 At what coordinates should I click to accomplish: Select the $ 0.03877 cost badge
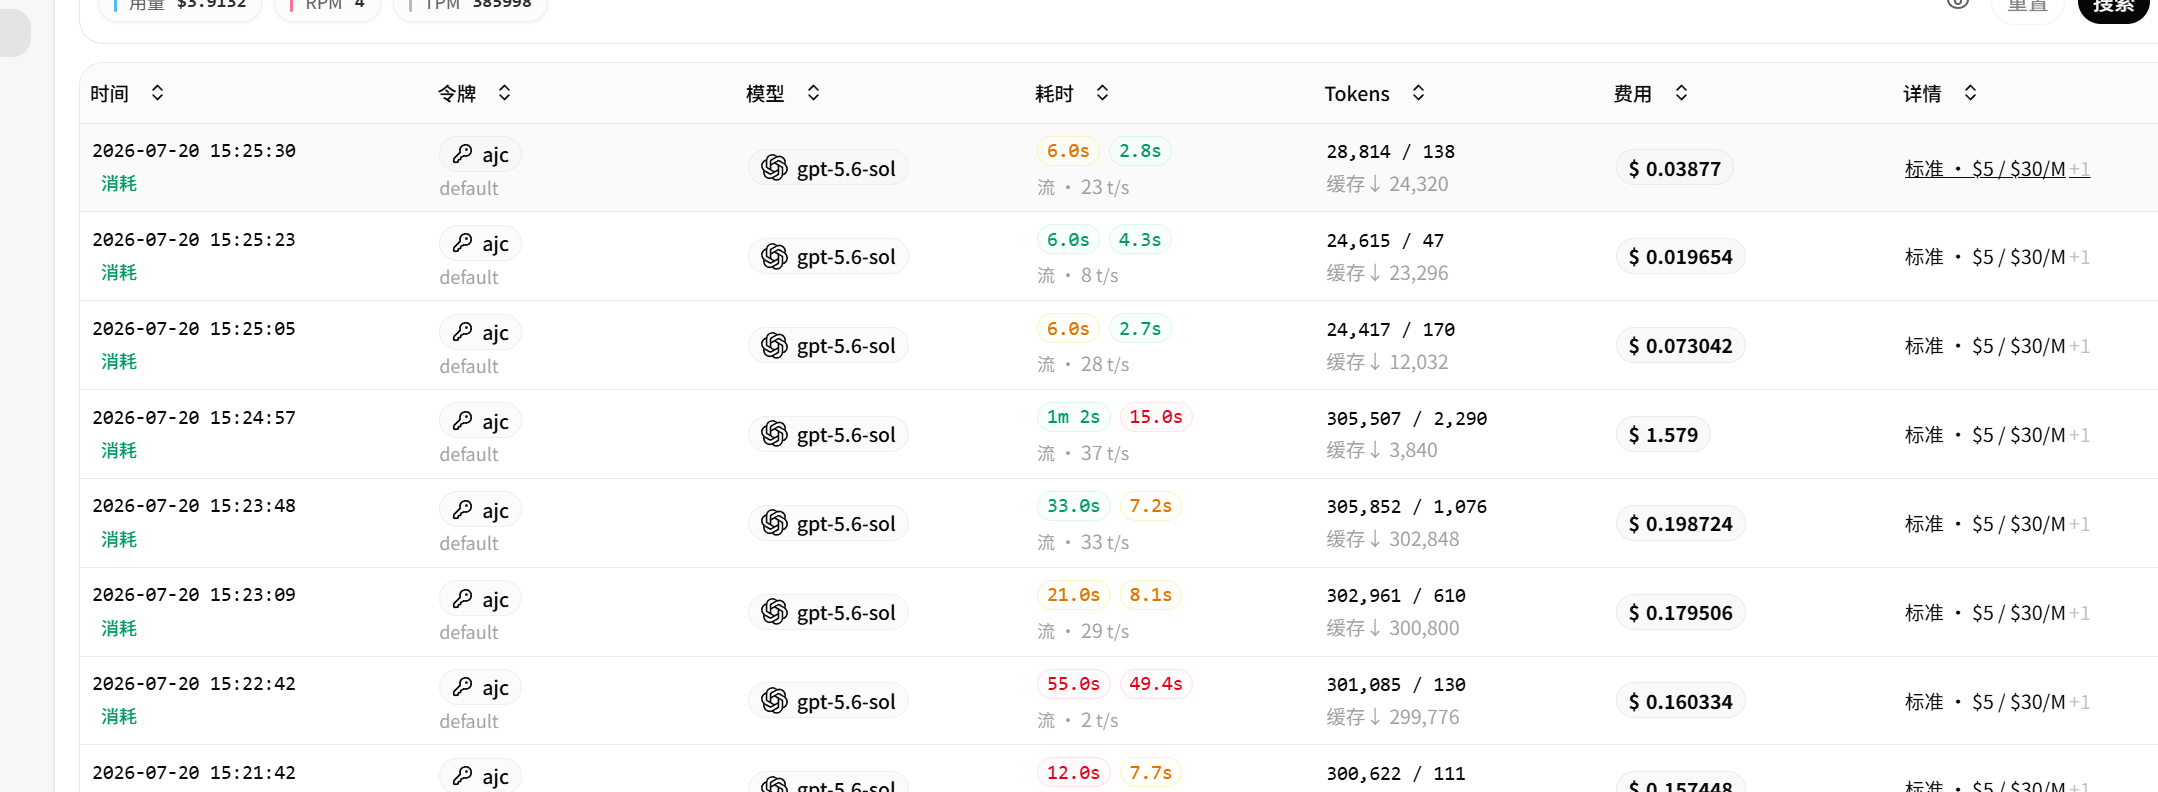click(1674, 168)
